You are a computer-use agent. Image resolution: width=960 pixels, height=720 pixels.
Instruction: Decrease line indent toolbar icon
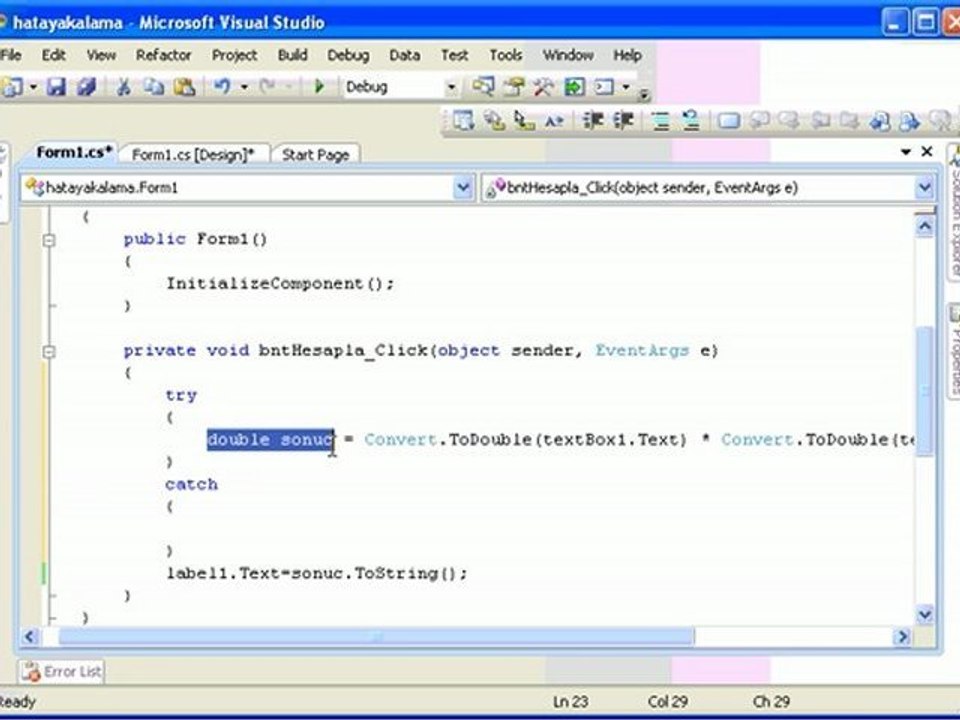(593, 121)
